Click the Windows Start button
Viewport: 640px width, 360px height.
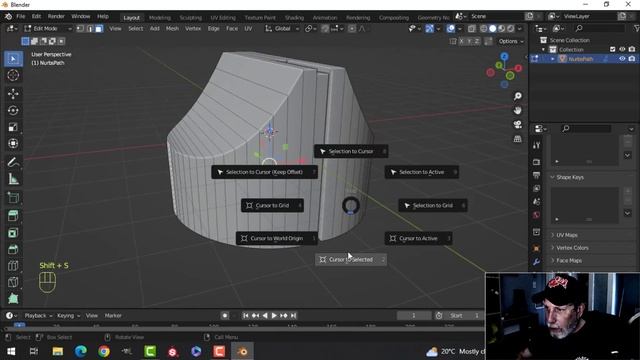11,351
